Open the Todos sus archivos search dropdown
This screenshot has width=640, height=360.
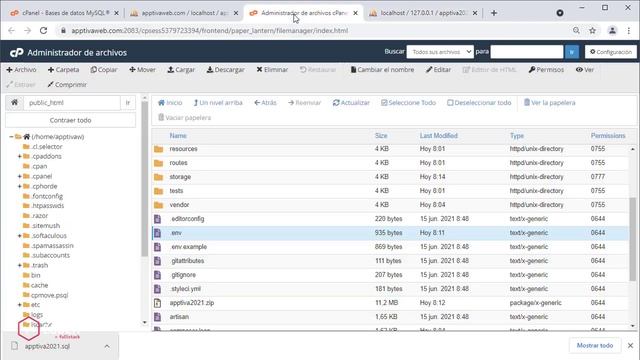point(440,52)
